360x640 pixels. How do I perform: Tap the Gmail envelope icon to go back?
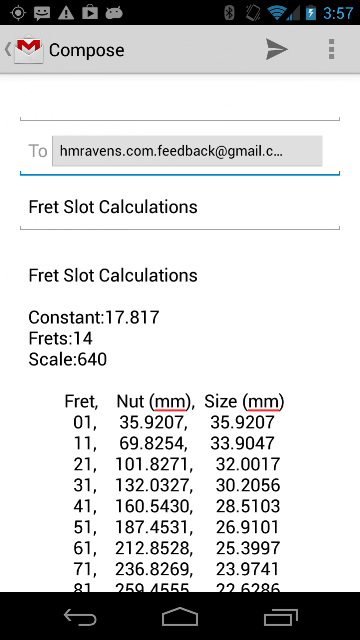(28, 50)
